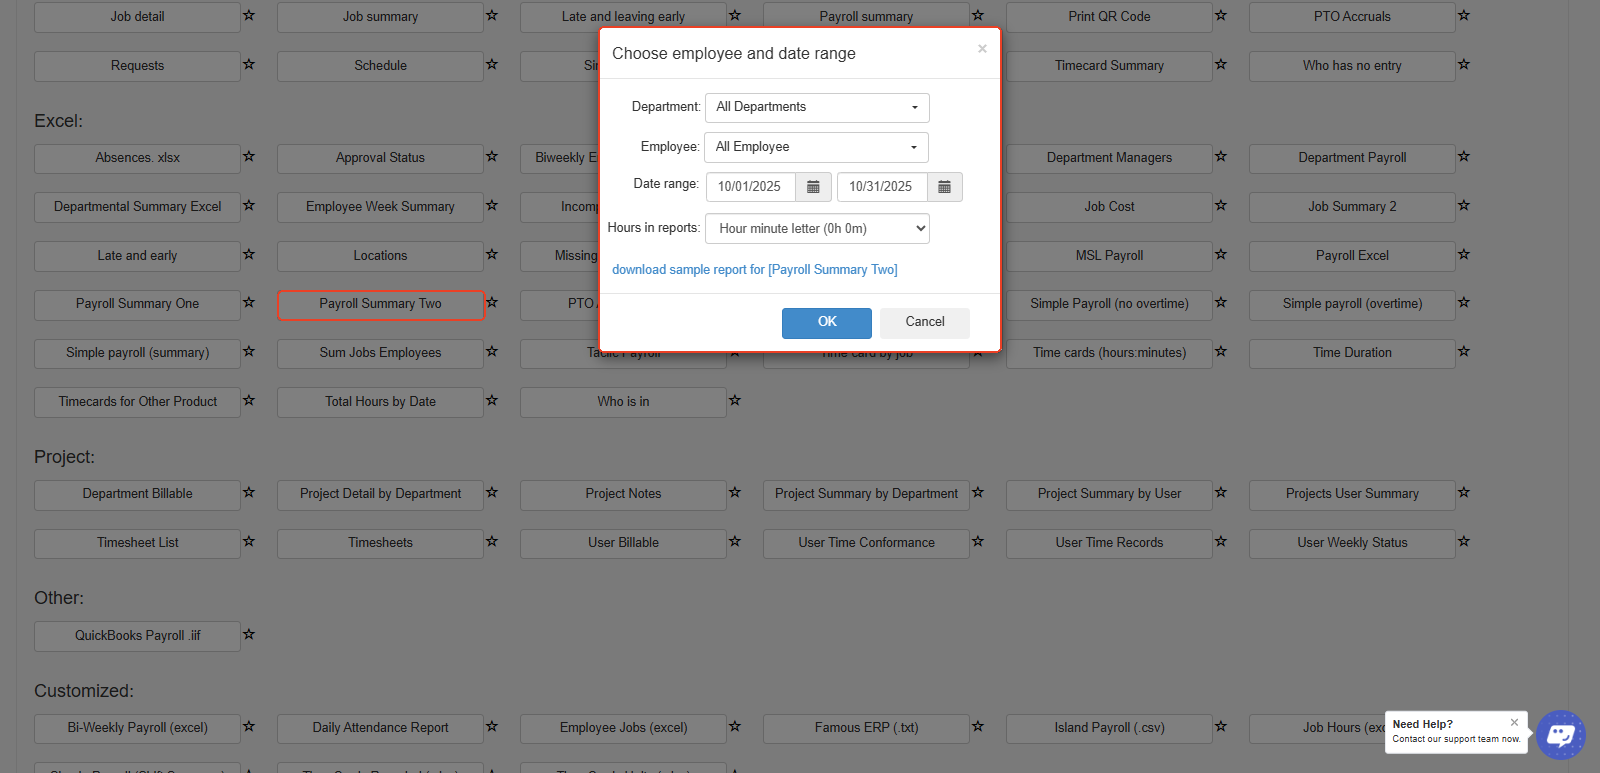Screen dimensions: 1600x773
Task: Expand the Department dropdown
Action: (x=817, y=107)
